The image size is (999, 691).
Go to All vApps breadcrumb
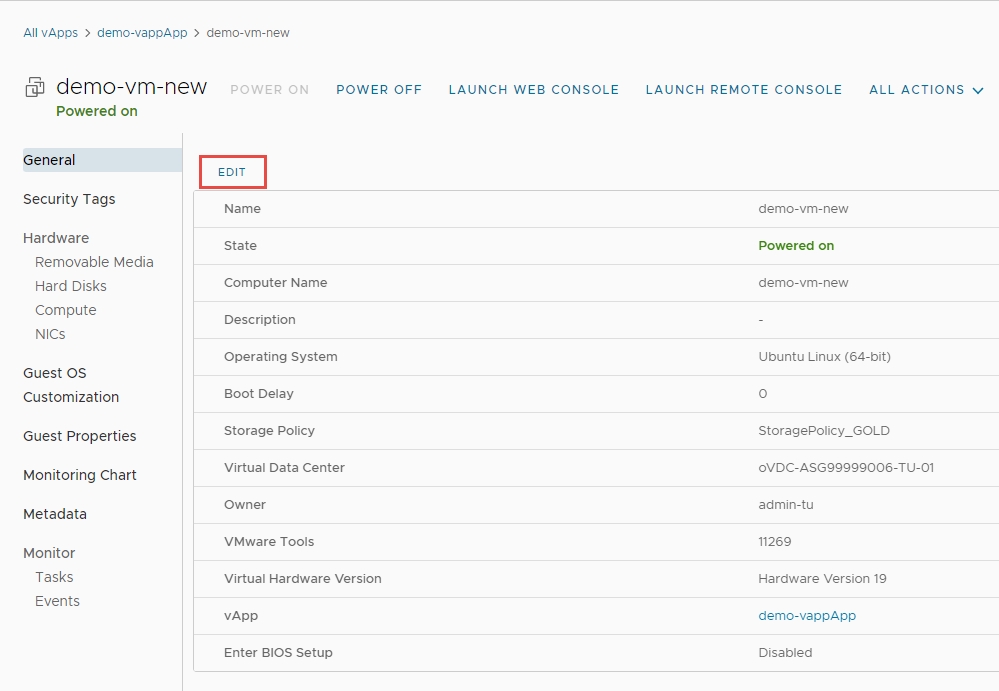[50, 33]
